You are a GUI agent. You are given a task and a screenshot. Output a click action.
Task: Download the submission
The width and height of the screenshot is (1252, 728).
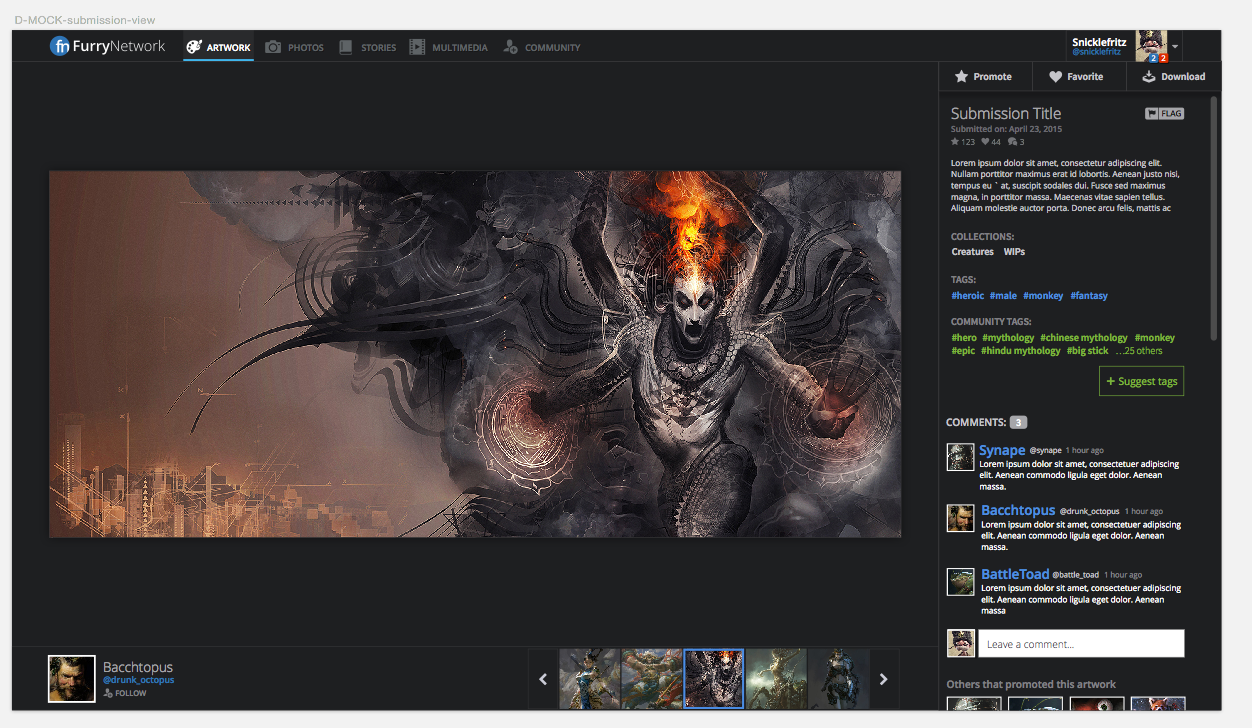(x=1174, y=77)
